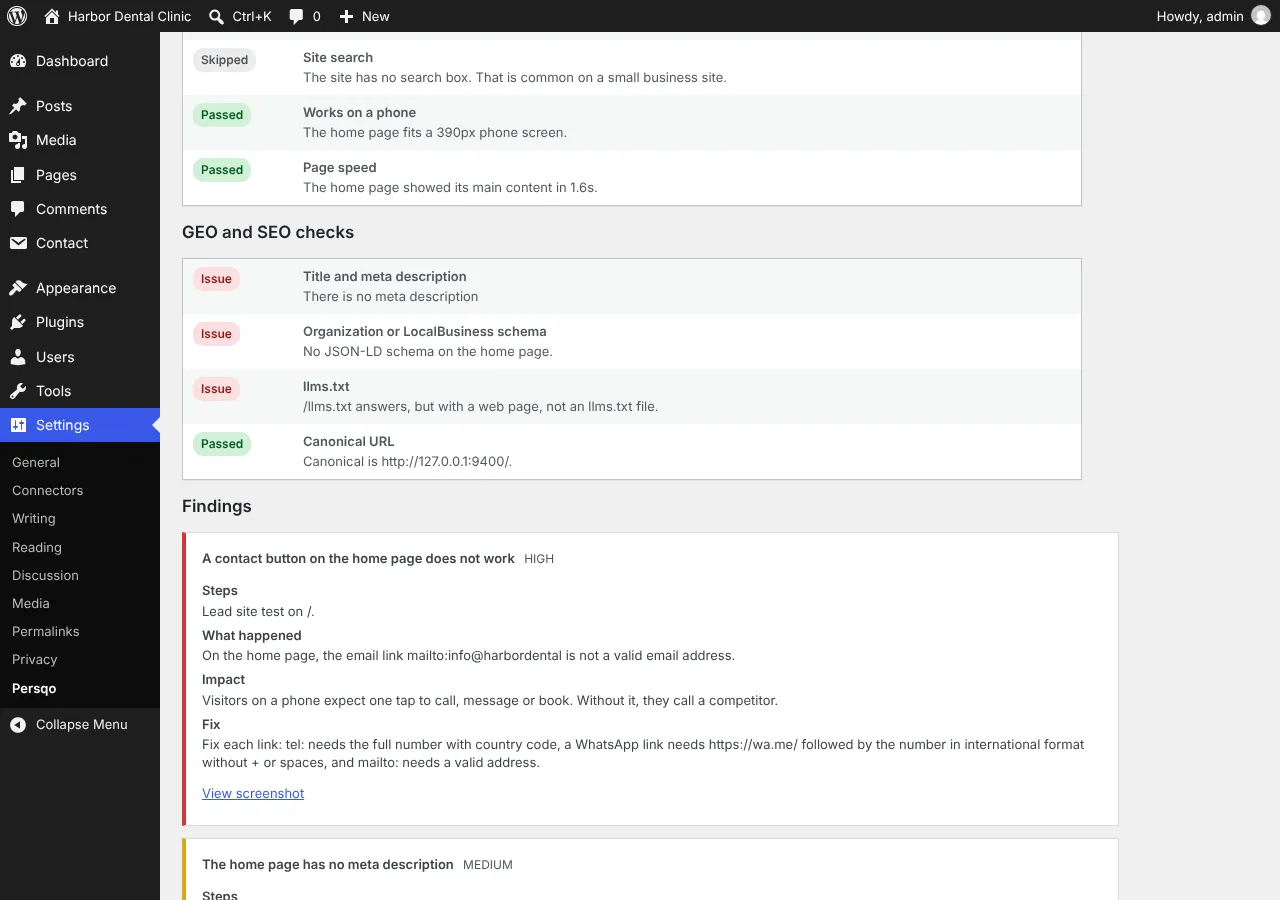Click the Appearance paintbrush icon
Screen dimensions: 1280x900
[x=18, y=288]
